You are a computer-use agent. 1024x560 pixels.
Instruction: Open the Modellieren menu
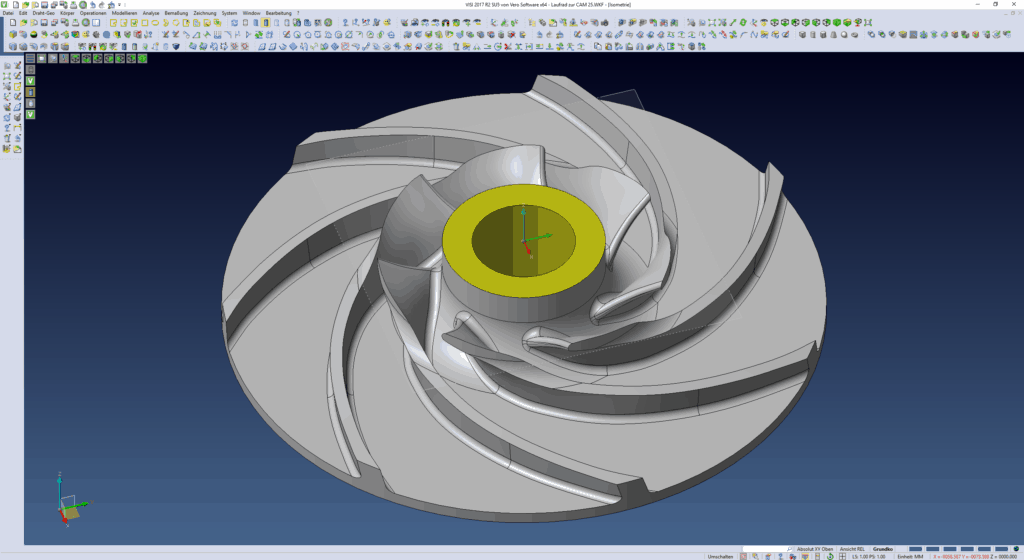click(125, 13)
